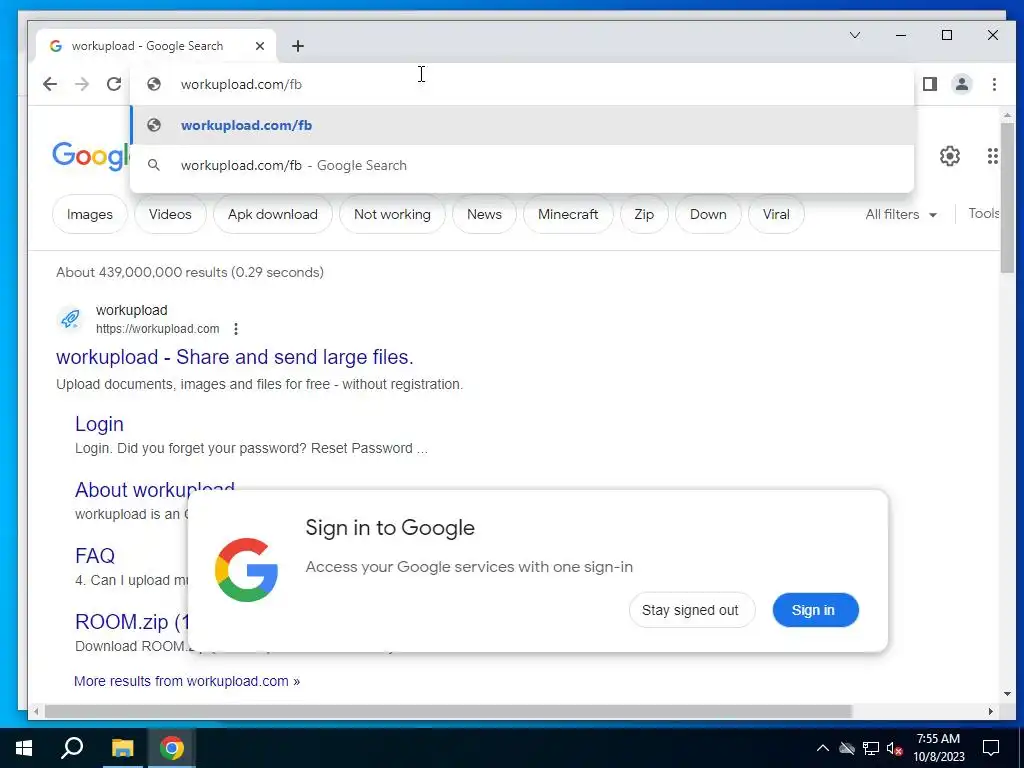Click the vertical scrollbar thumb
The image size is (1024, 768).
(x=1008, y=197)
